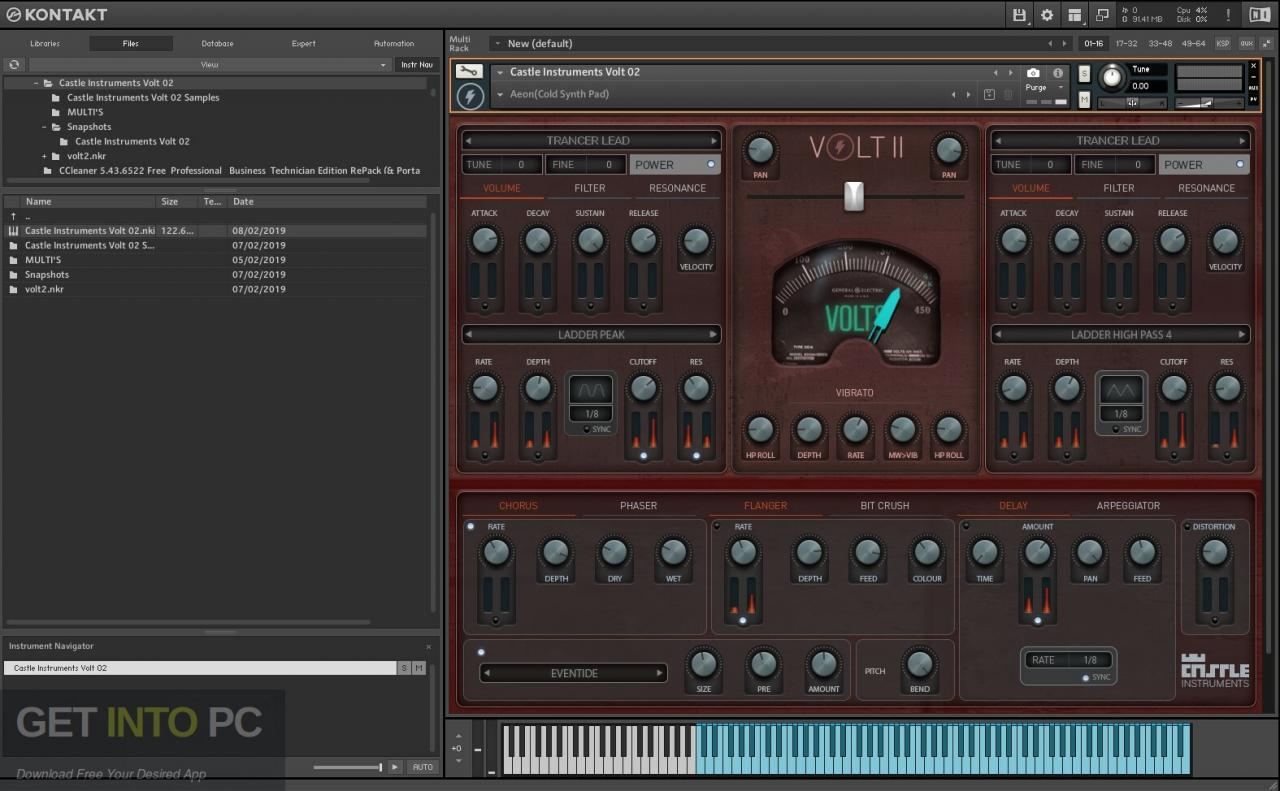Toggle AUTO preview button
1280x791 pixels.
pyautogui.click(x=422, y=767)
